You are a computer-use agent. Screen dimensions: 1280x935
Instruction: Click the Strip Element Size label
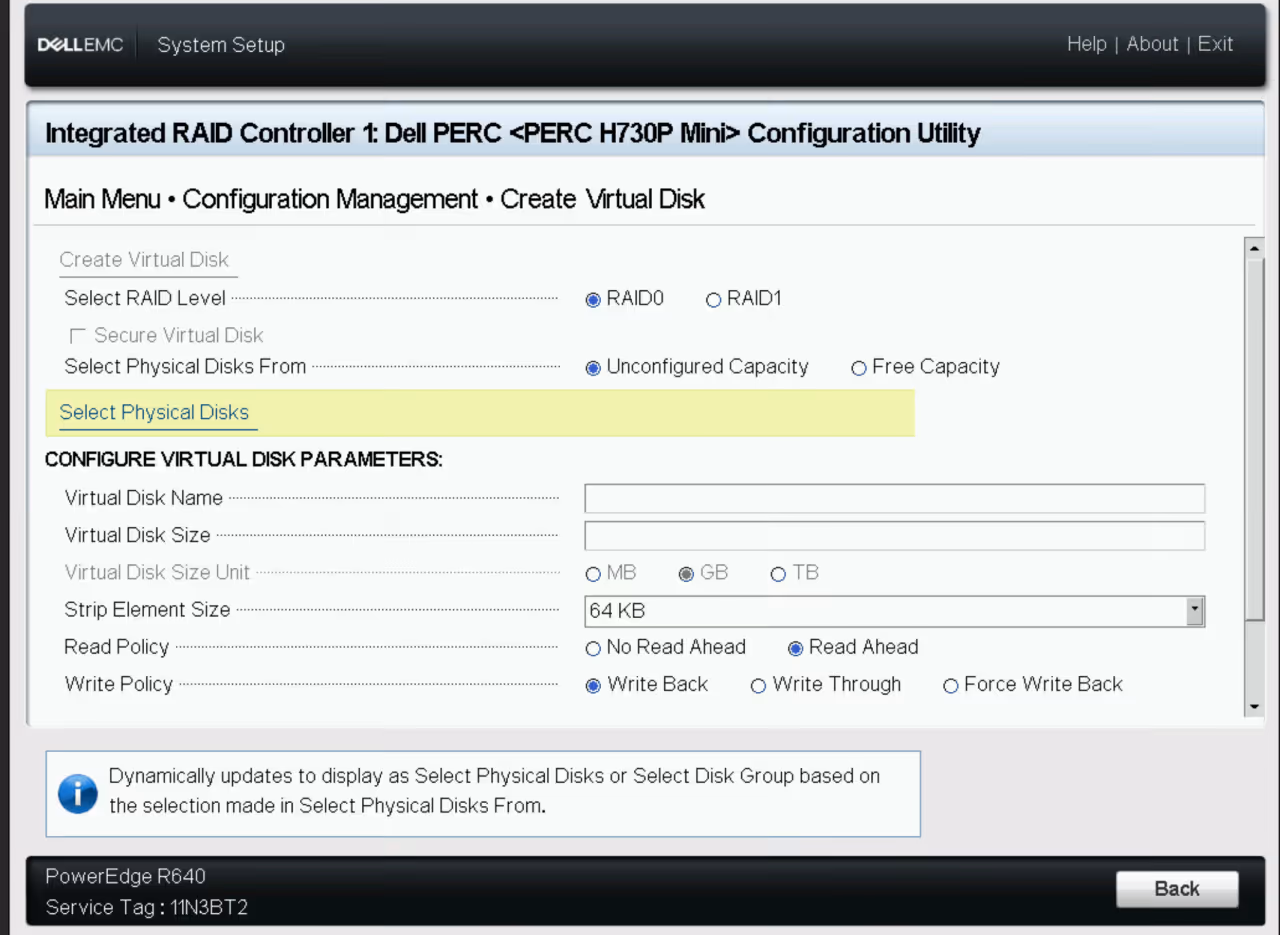[x=147, y=610]
